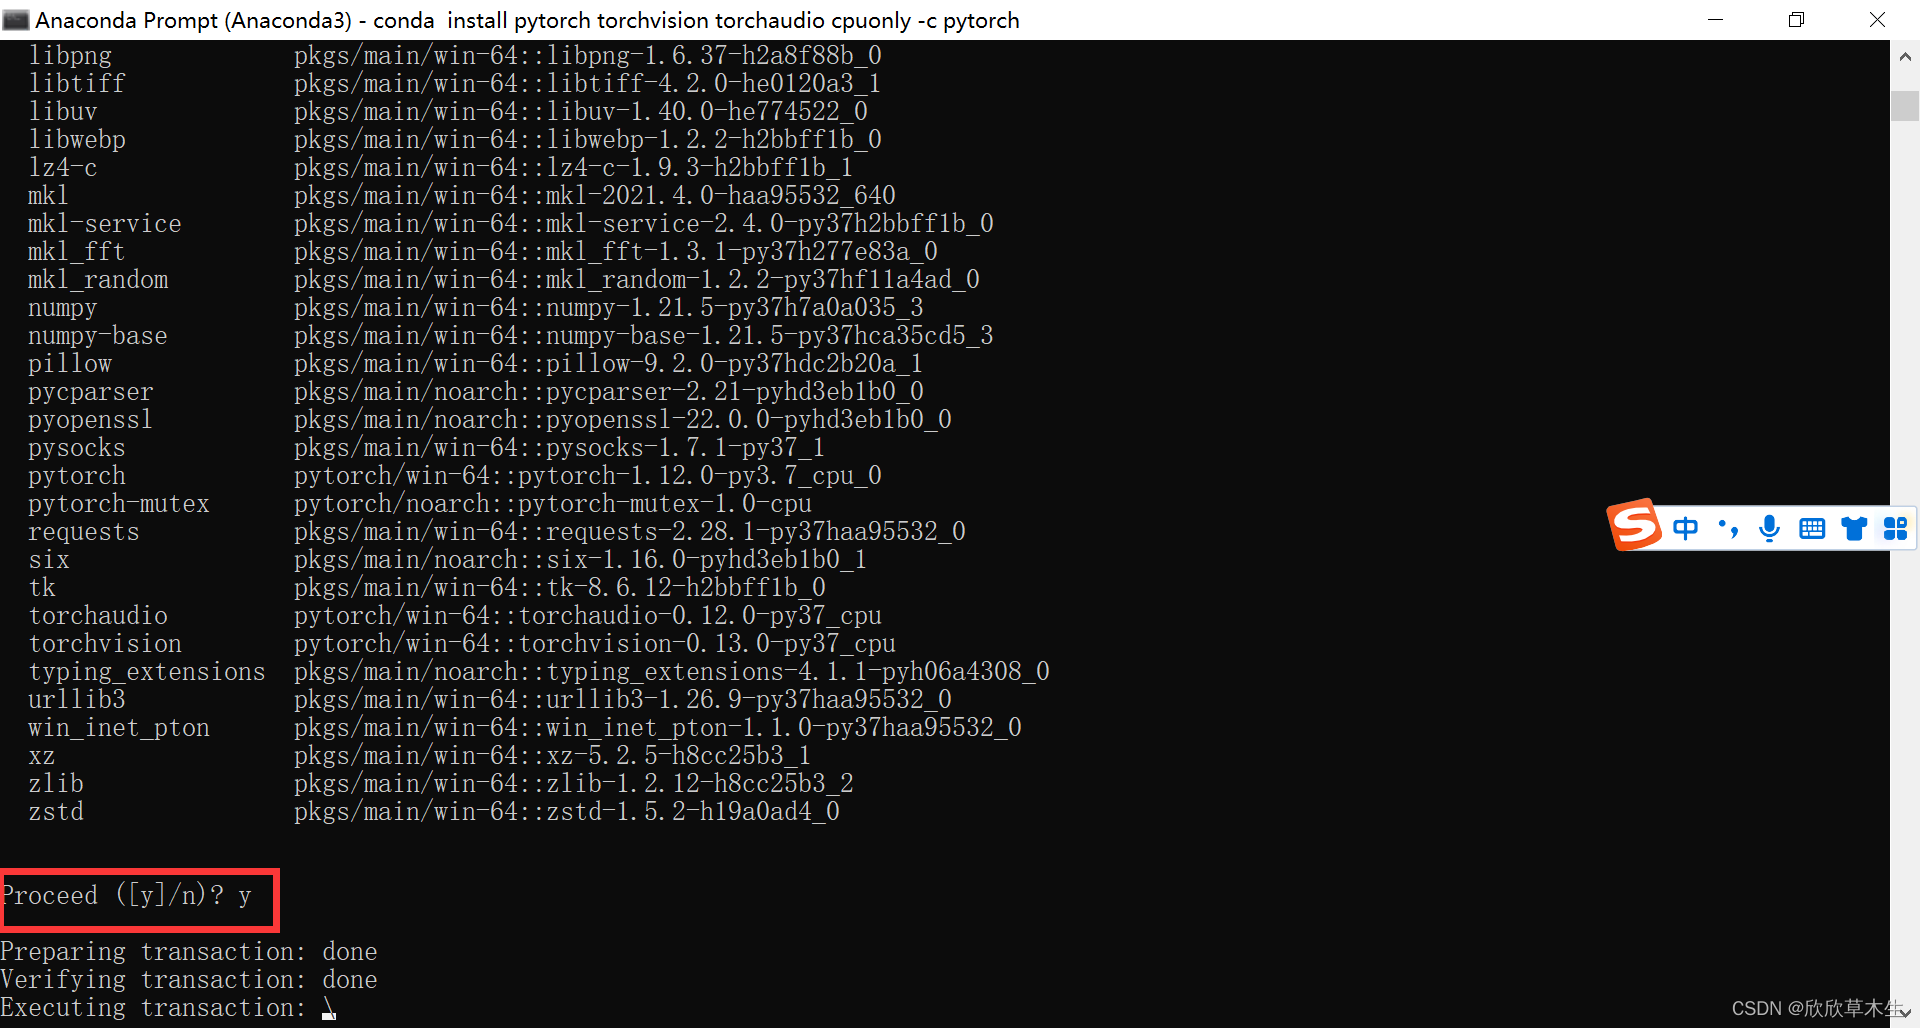The image size is (1920, 1028).
Task: Open Sogou skin shirt icon
Action: (1854, 529)
